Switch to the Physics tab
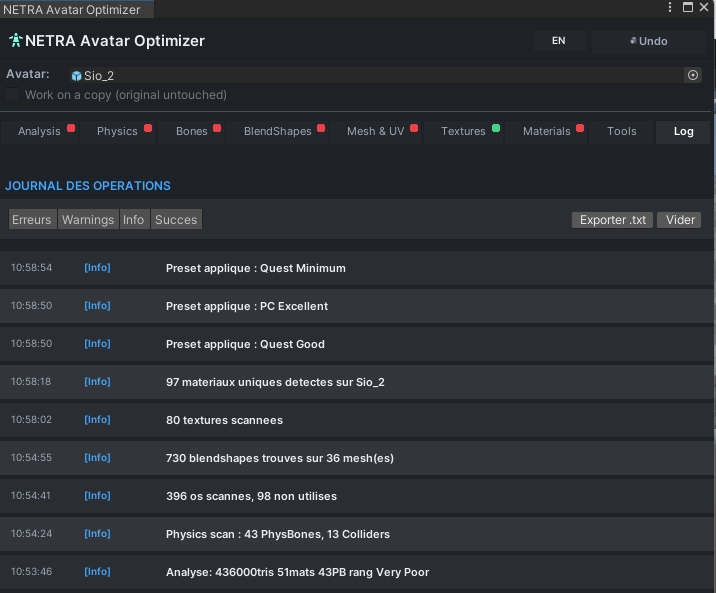Screen dimensions: 716x593 (x=117, y=131)
